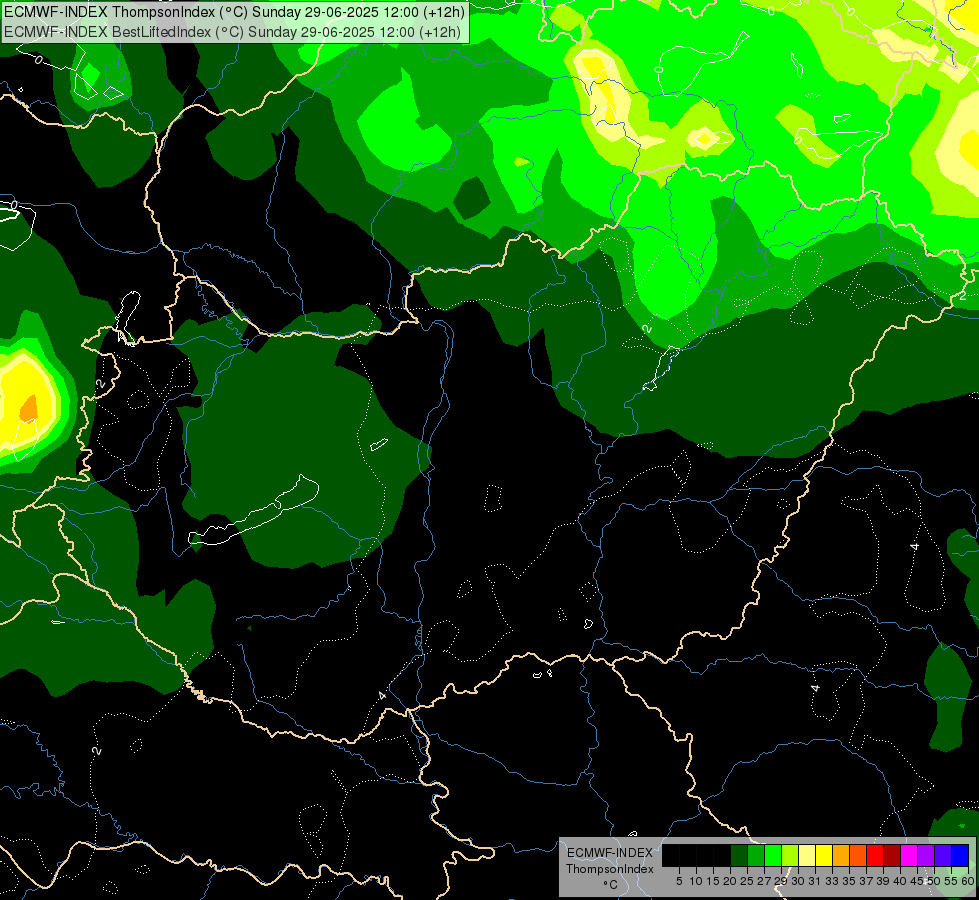The image size is (979, 900).
Task: Click the ThompsonIndex title line in header
Action: (234, 11)
